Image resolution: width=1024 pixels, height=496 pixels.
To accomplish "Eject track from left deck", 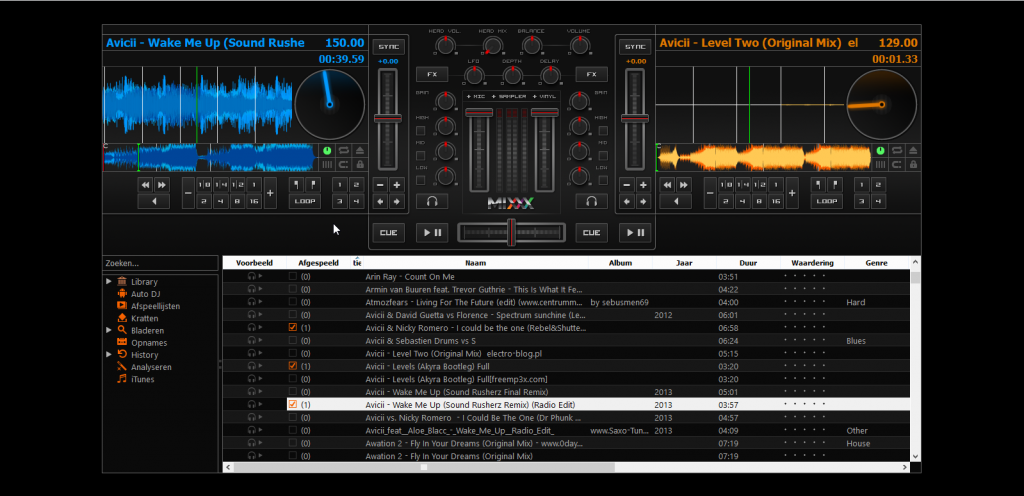I will [359, 151].
